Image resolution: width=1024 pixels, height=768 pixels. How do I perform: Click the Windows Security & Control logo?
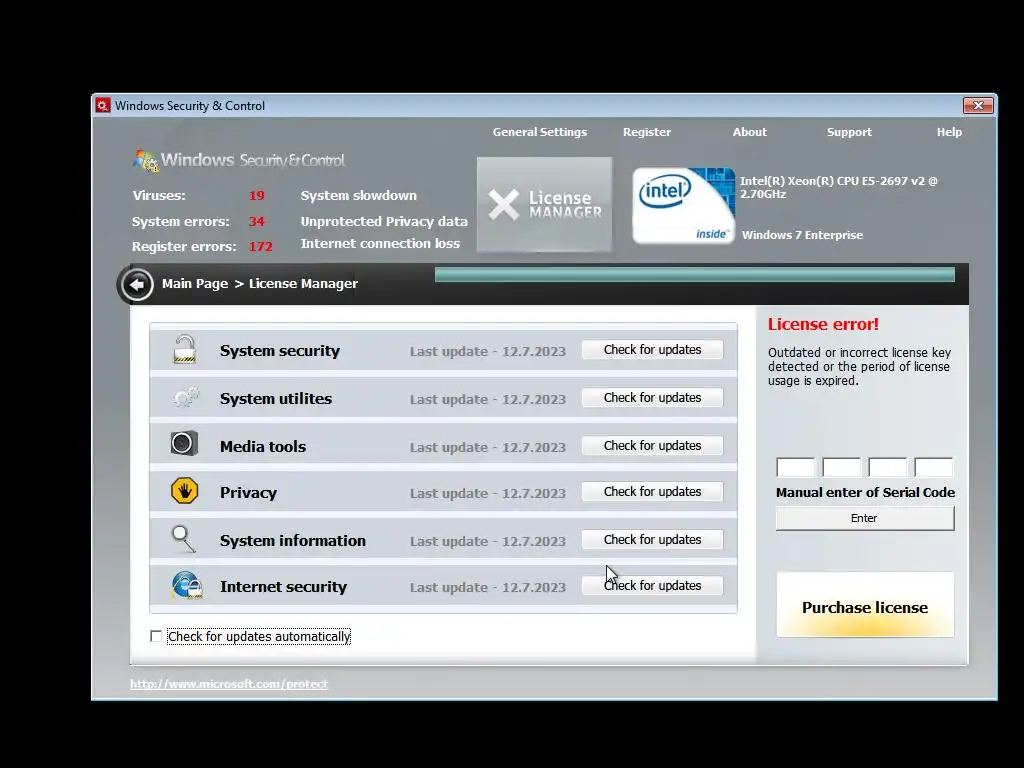pyautogui.click(x=239, y=160)
